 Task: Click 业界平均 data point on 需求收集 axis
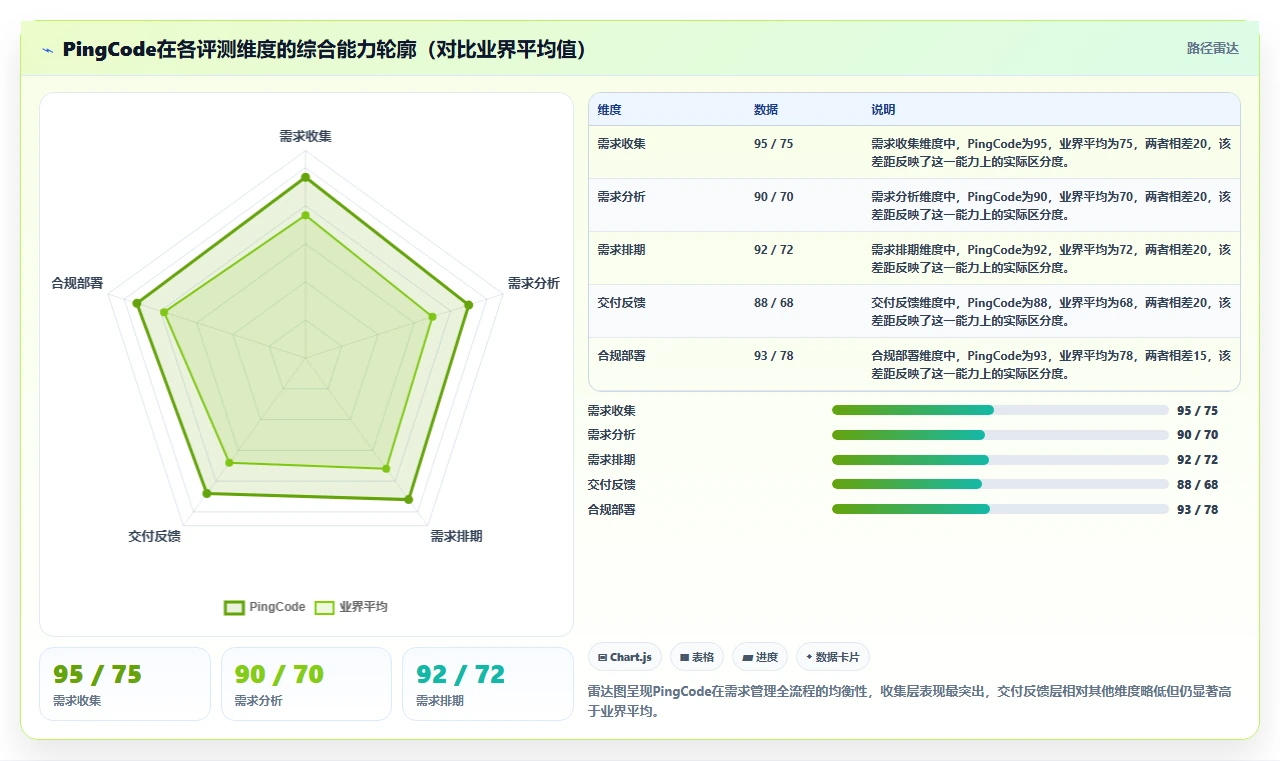305,215
